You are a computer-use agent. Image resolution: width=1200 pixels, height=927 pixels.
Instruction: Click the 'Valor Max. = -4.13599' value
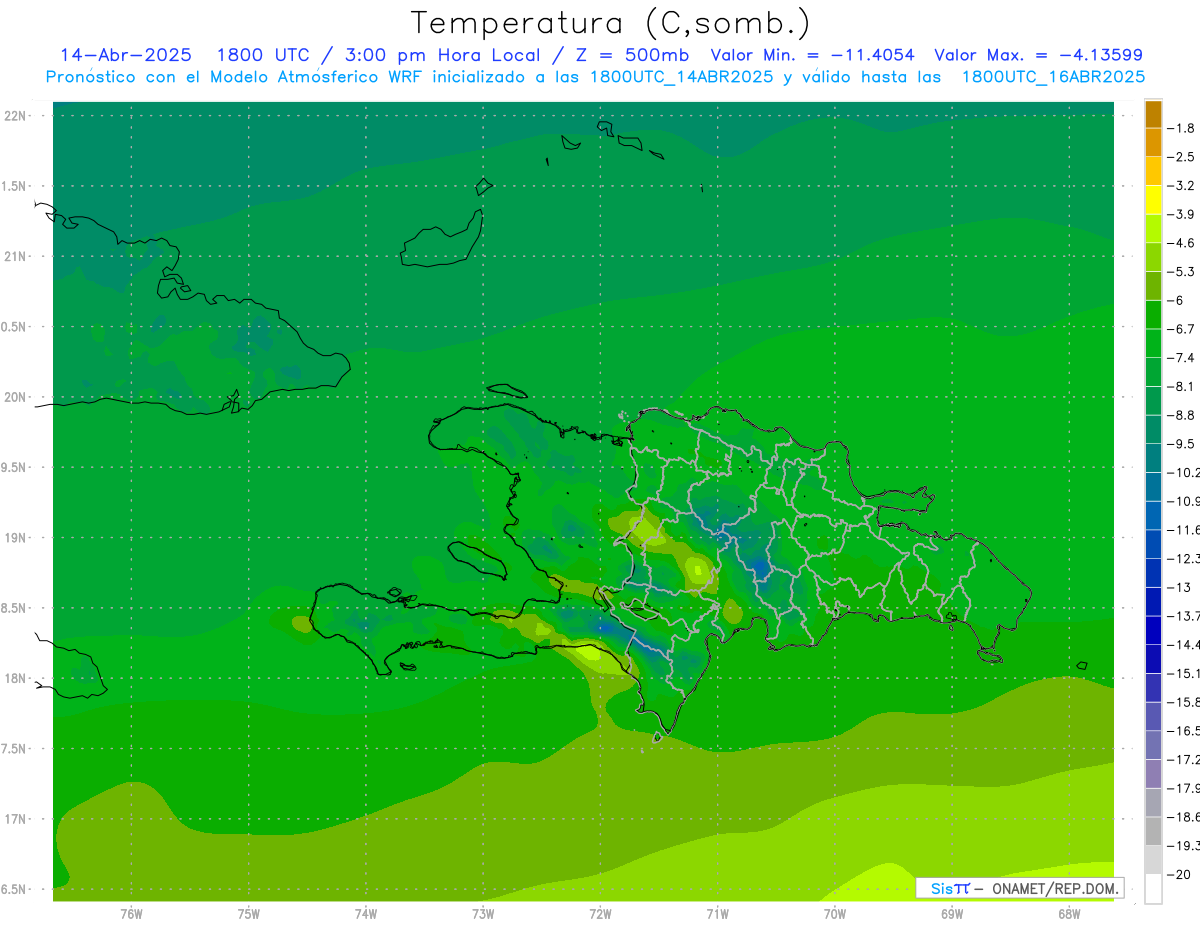(x=1038, y=55)
